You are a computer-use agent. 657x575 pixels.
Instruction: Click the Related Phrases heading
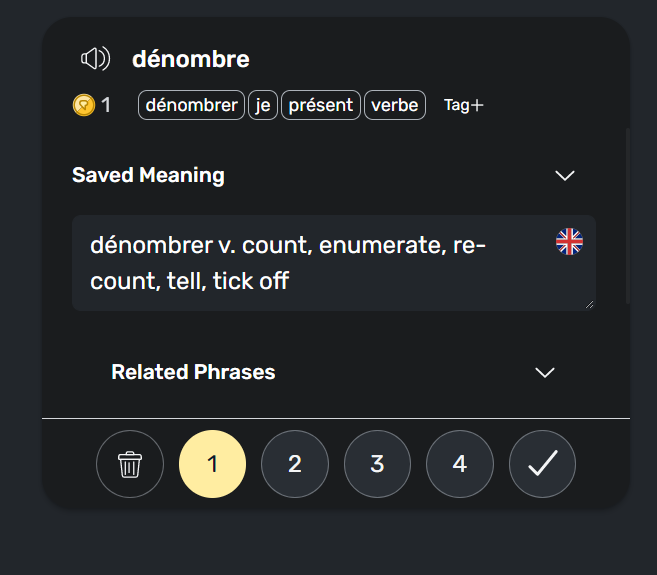coord(193,372)
